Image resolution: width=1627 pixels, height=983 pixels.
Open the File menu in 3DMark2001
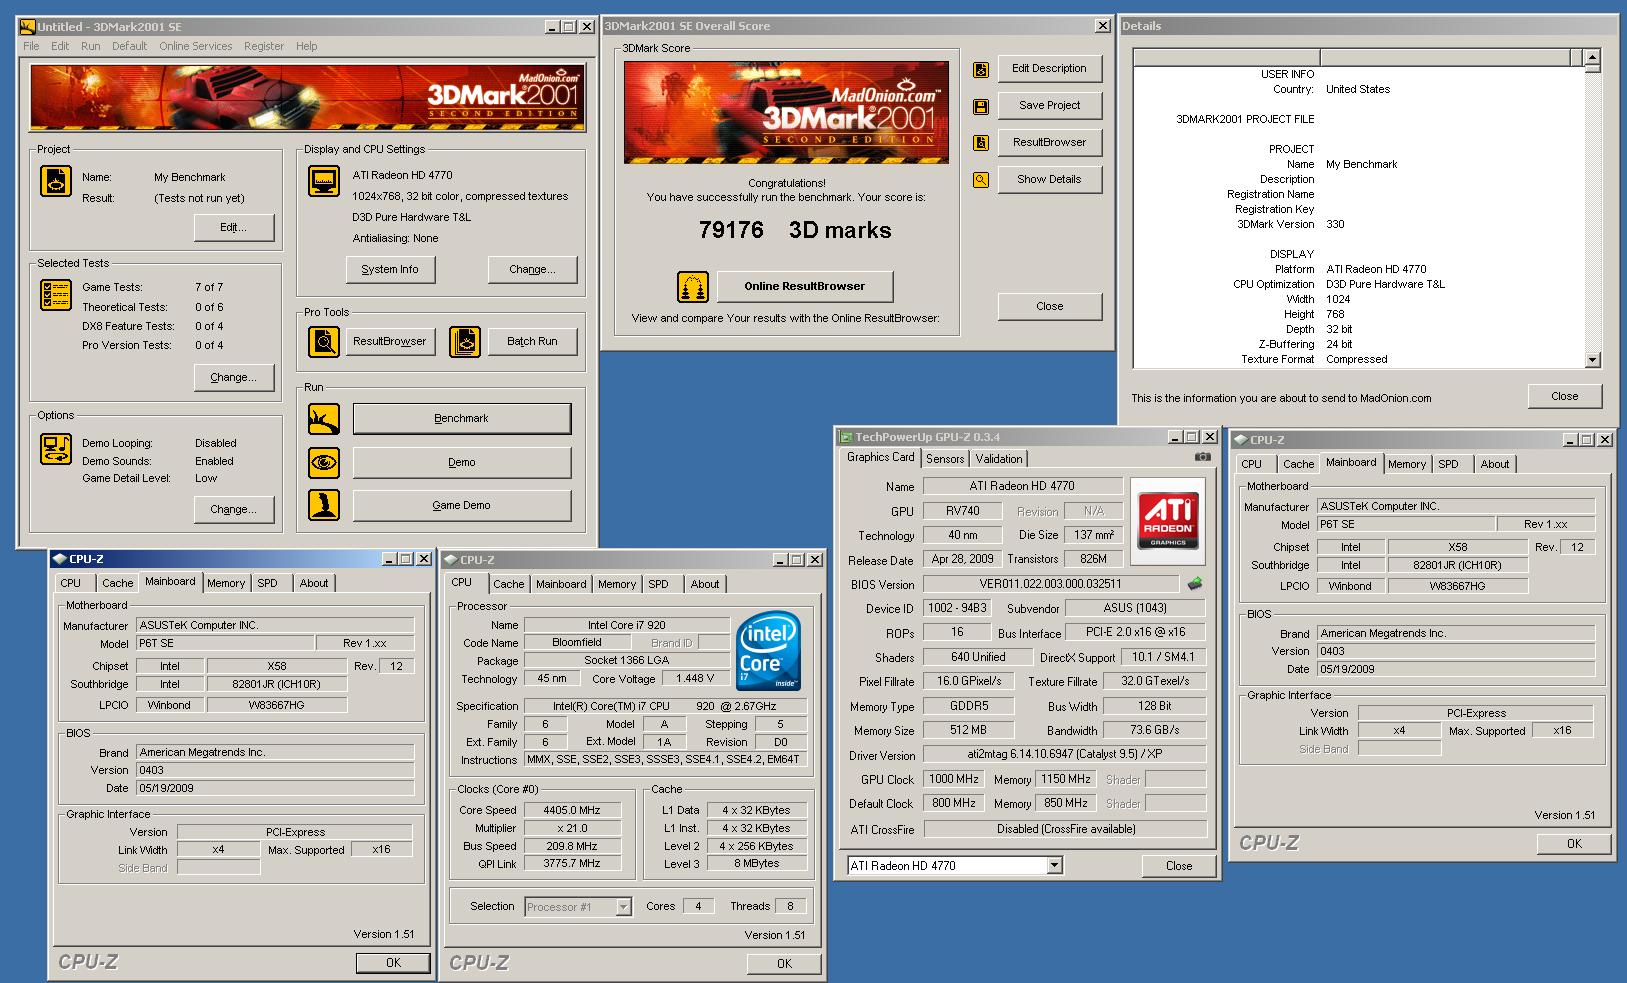click(32, 46)
